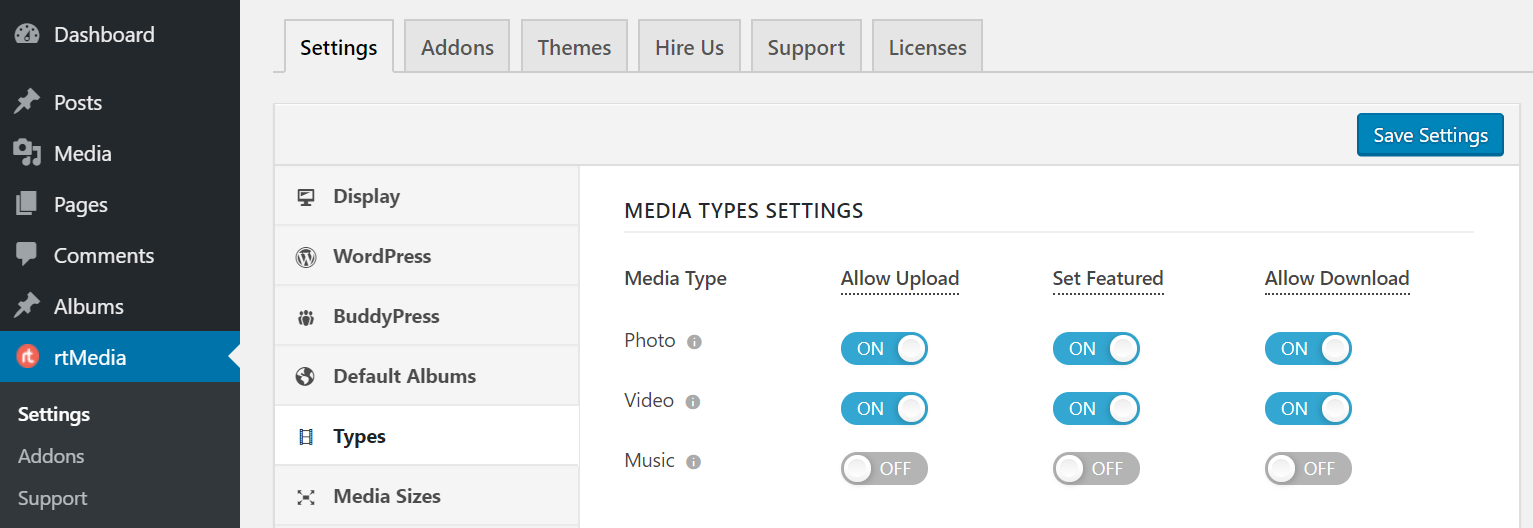The width and height of the screenshot is (1533, 528).
Task: Click the Comments speech bubble icon
Action: coord(27,254)
